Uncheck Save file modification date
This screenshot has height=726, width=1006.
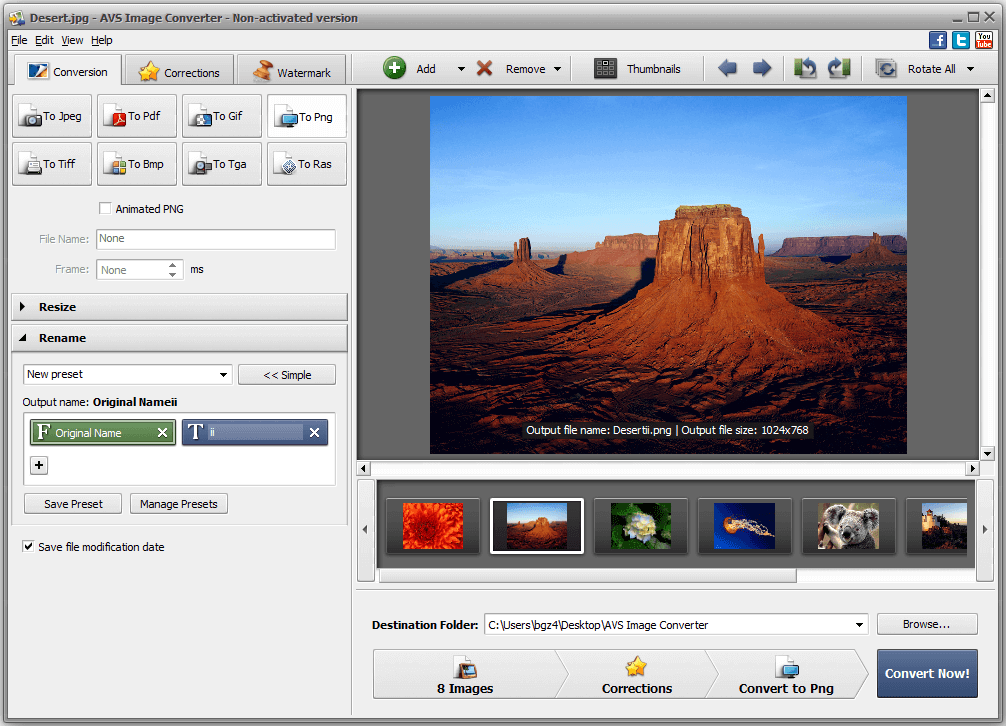click(x=28, y=546)
